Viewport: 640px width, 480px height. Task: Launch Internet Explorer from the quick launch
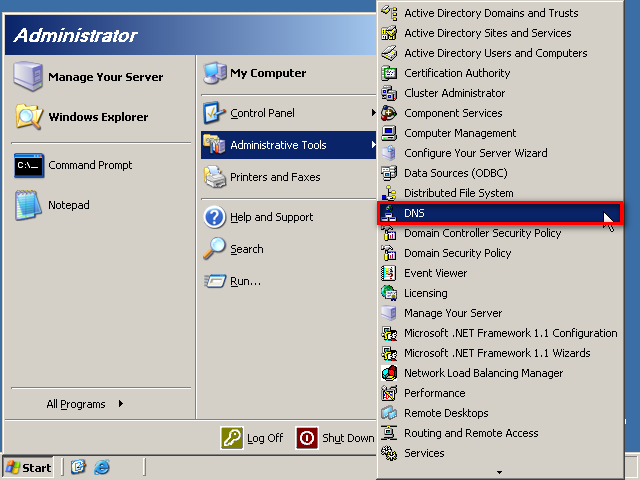tap(102, 467)
